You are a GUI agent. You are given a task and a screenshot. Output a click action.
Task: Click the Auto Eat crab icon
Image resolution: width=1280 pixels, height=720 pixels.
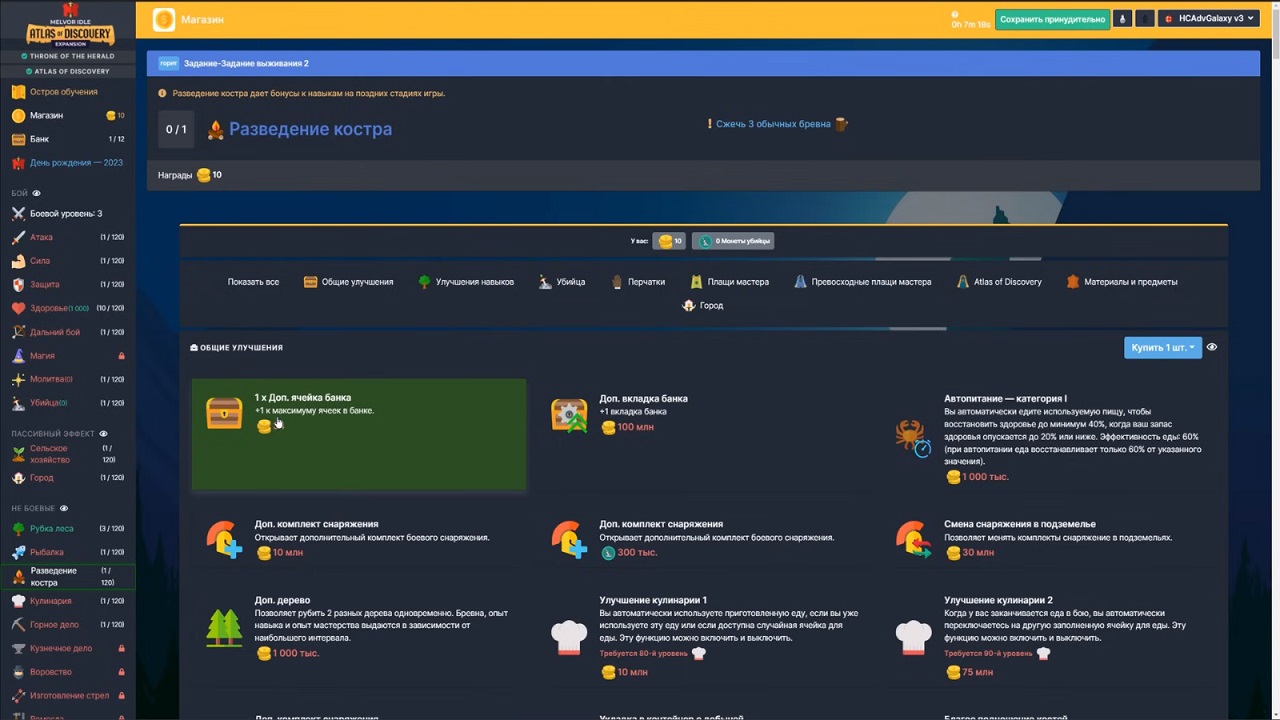coord(913,437)
